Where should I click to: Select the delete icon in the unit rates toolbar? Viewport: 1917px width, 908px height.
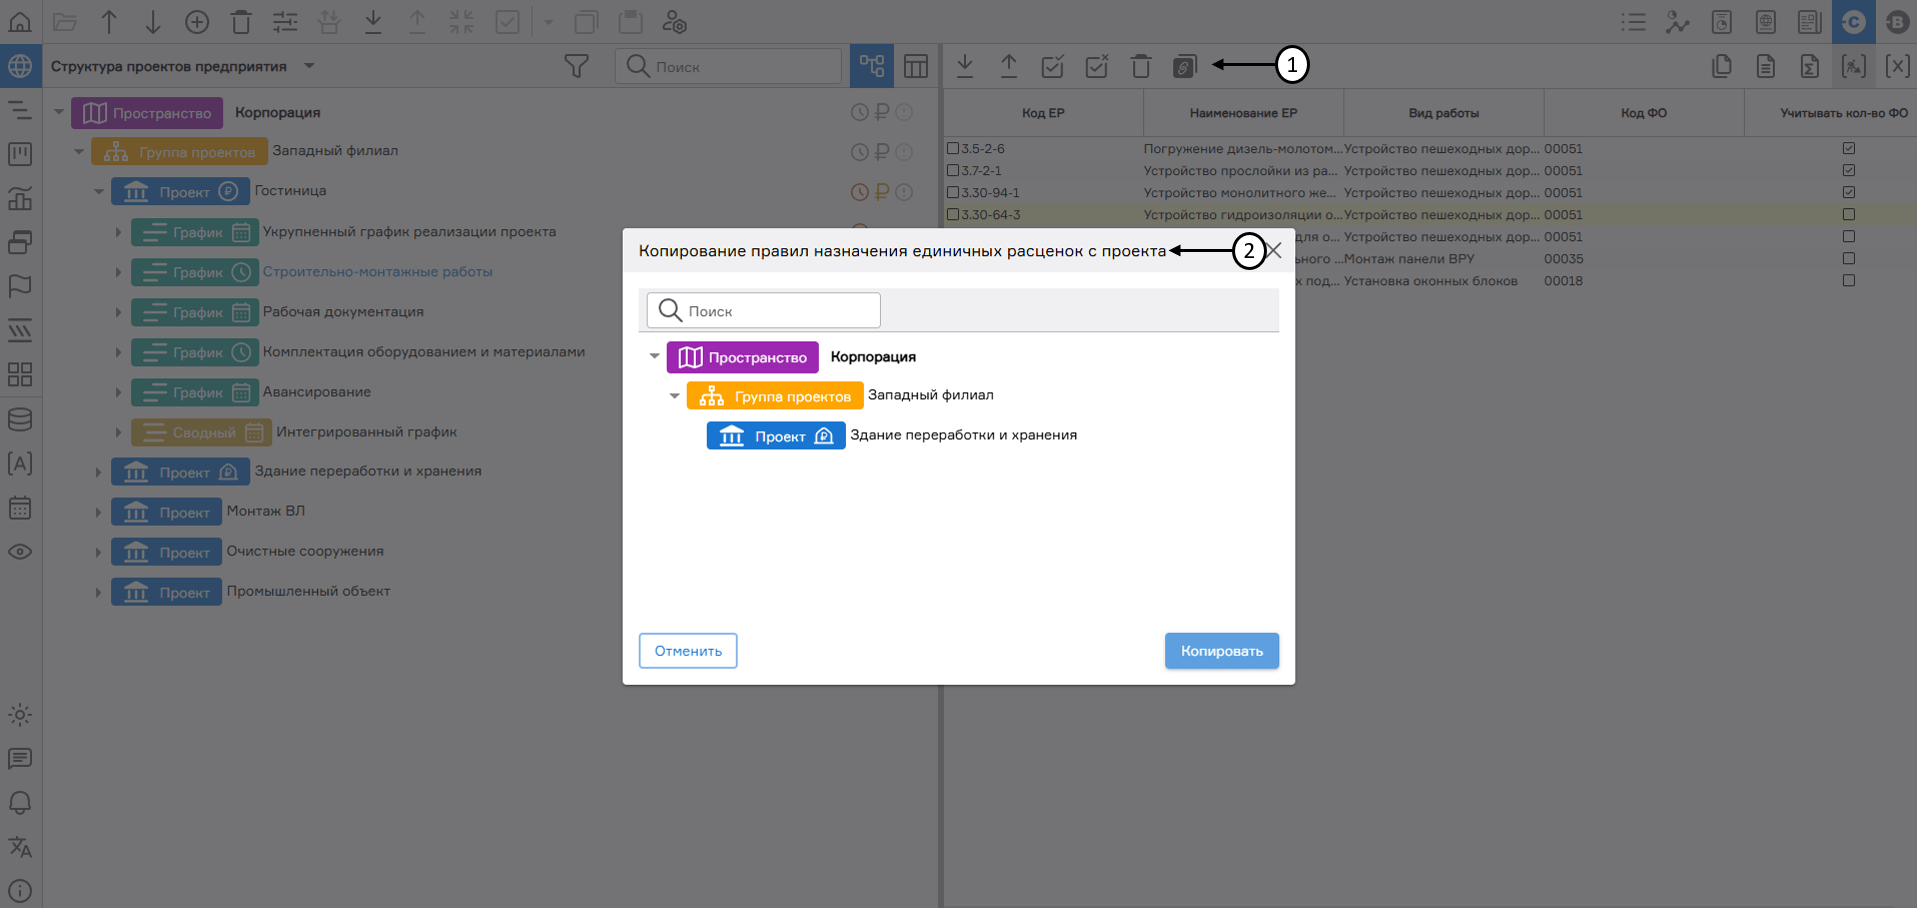[x=1140, y=66]
